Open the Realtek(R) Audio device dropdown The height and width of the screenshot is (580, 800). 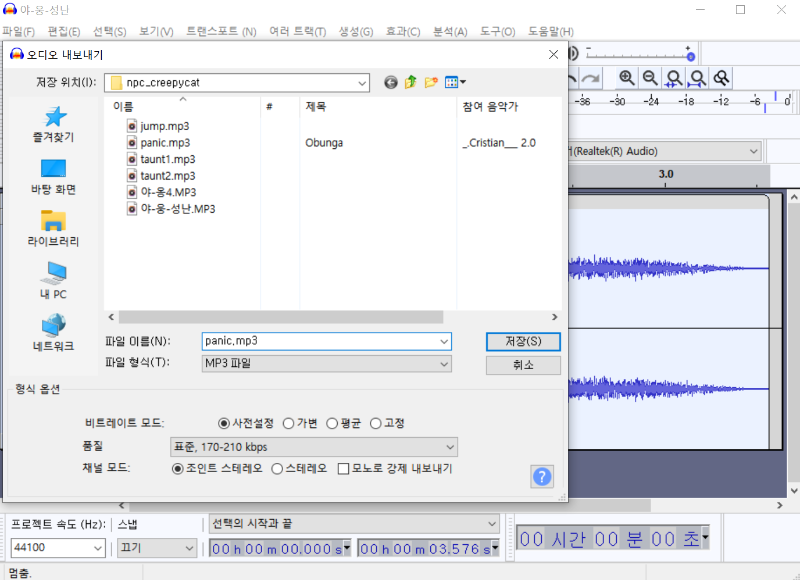tap(665, 151)
